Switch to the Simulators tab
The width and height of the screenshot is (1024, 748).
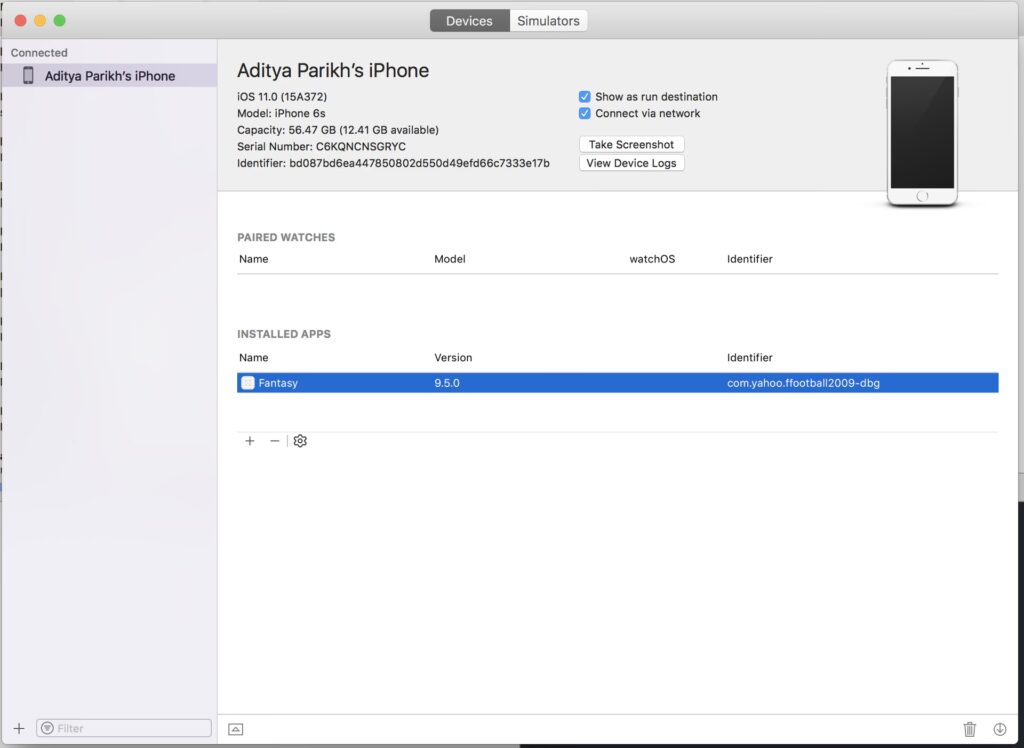[x=548, y=21]
